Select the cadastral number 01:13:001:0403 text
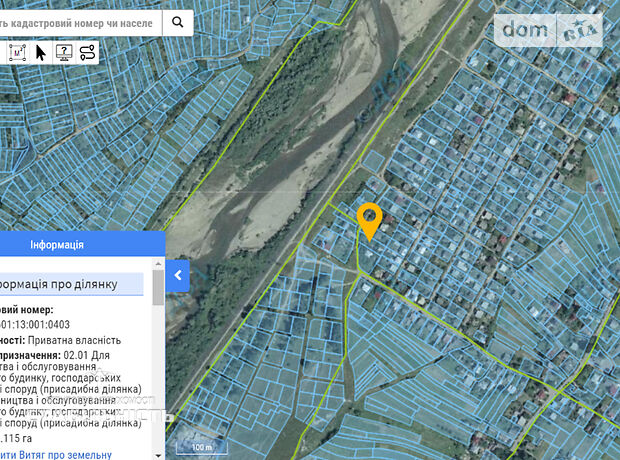Viewport: 620px width, 460px height. pyautogui.click(x=35, y=325)
